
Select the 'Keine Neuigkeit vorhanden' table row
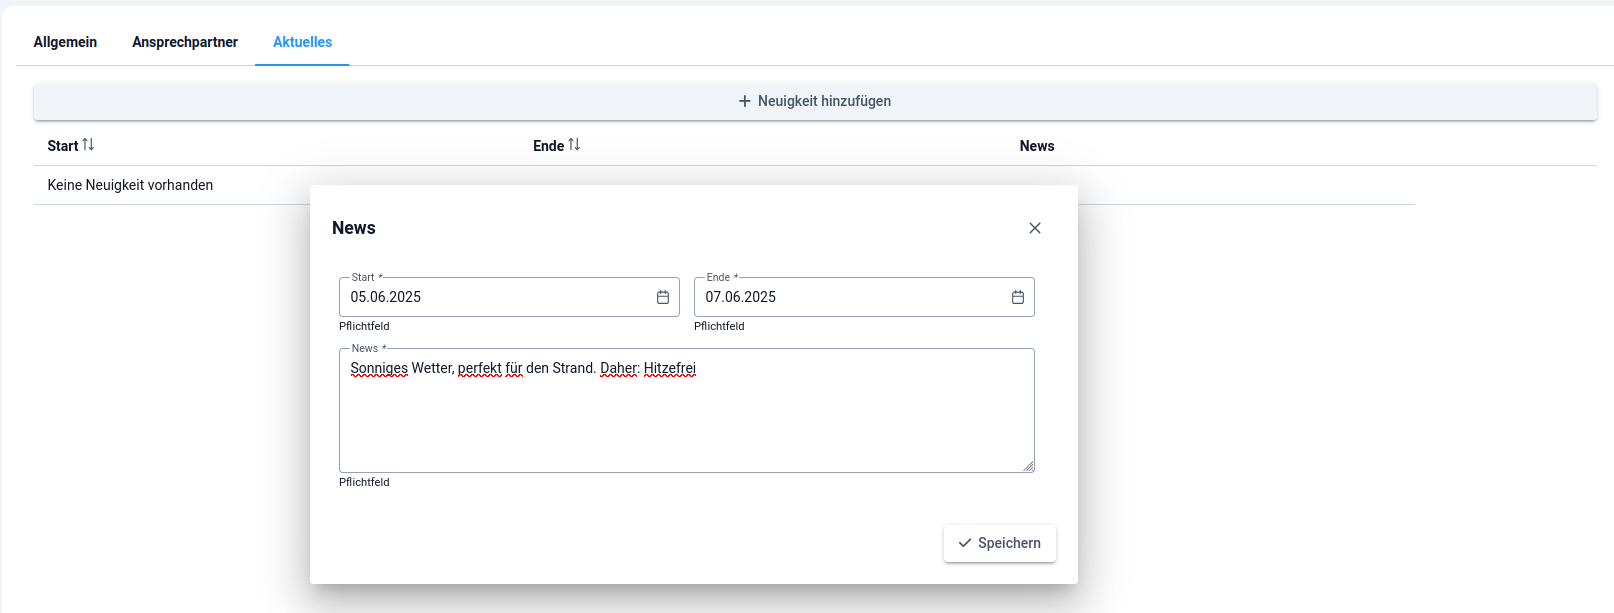click(x=130, y=185)
